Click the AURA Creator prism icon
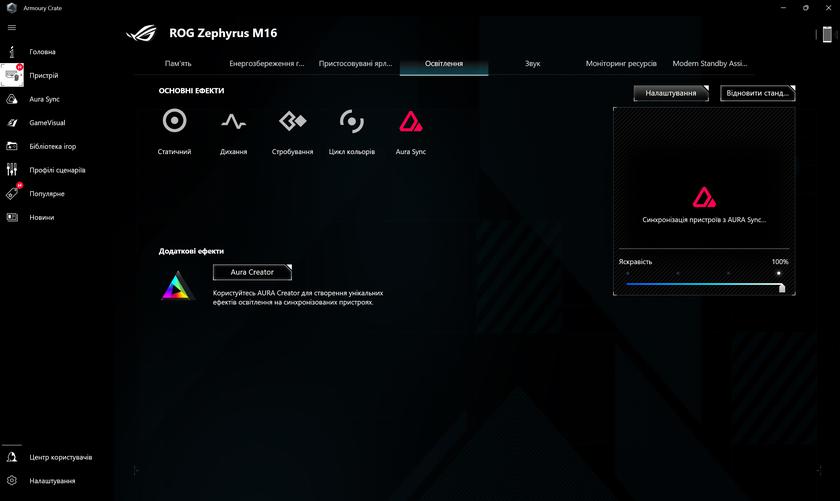This screenshot has width=840, height=501. (179, 286)
